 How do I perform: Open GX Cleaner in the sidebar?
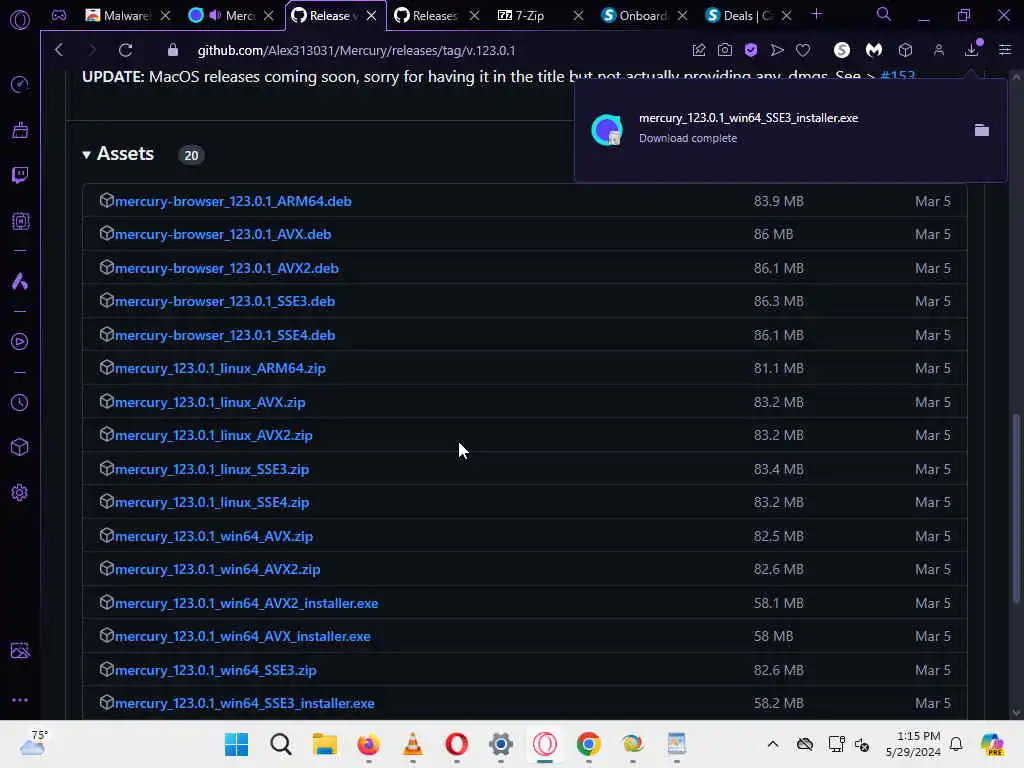click(20, 130)
